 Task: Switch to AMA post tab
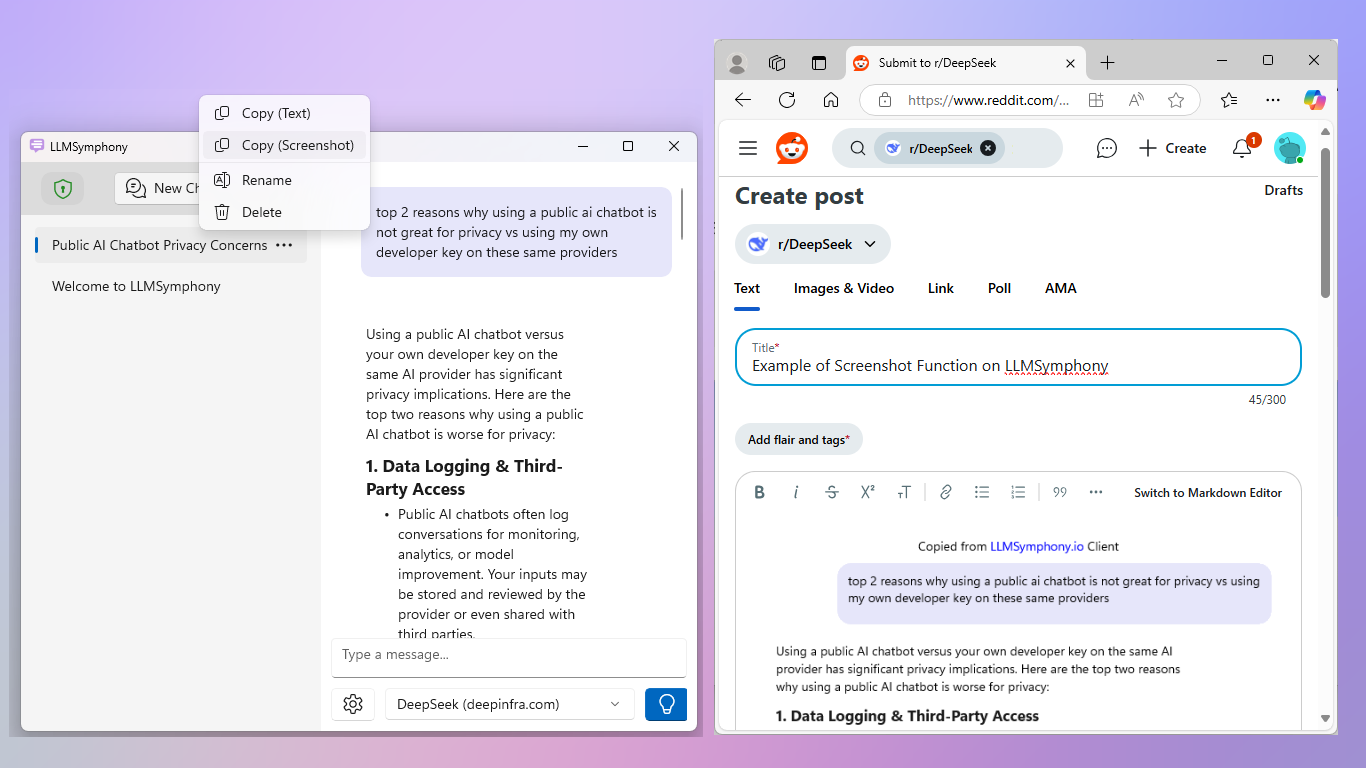tap(1061, 288)
